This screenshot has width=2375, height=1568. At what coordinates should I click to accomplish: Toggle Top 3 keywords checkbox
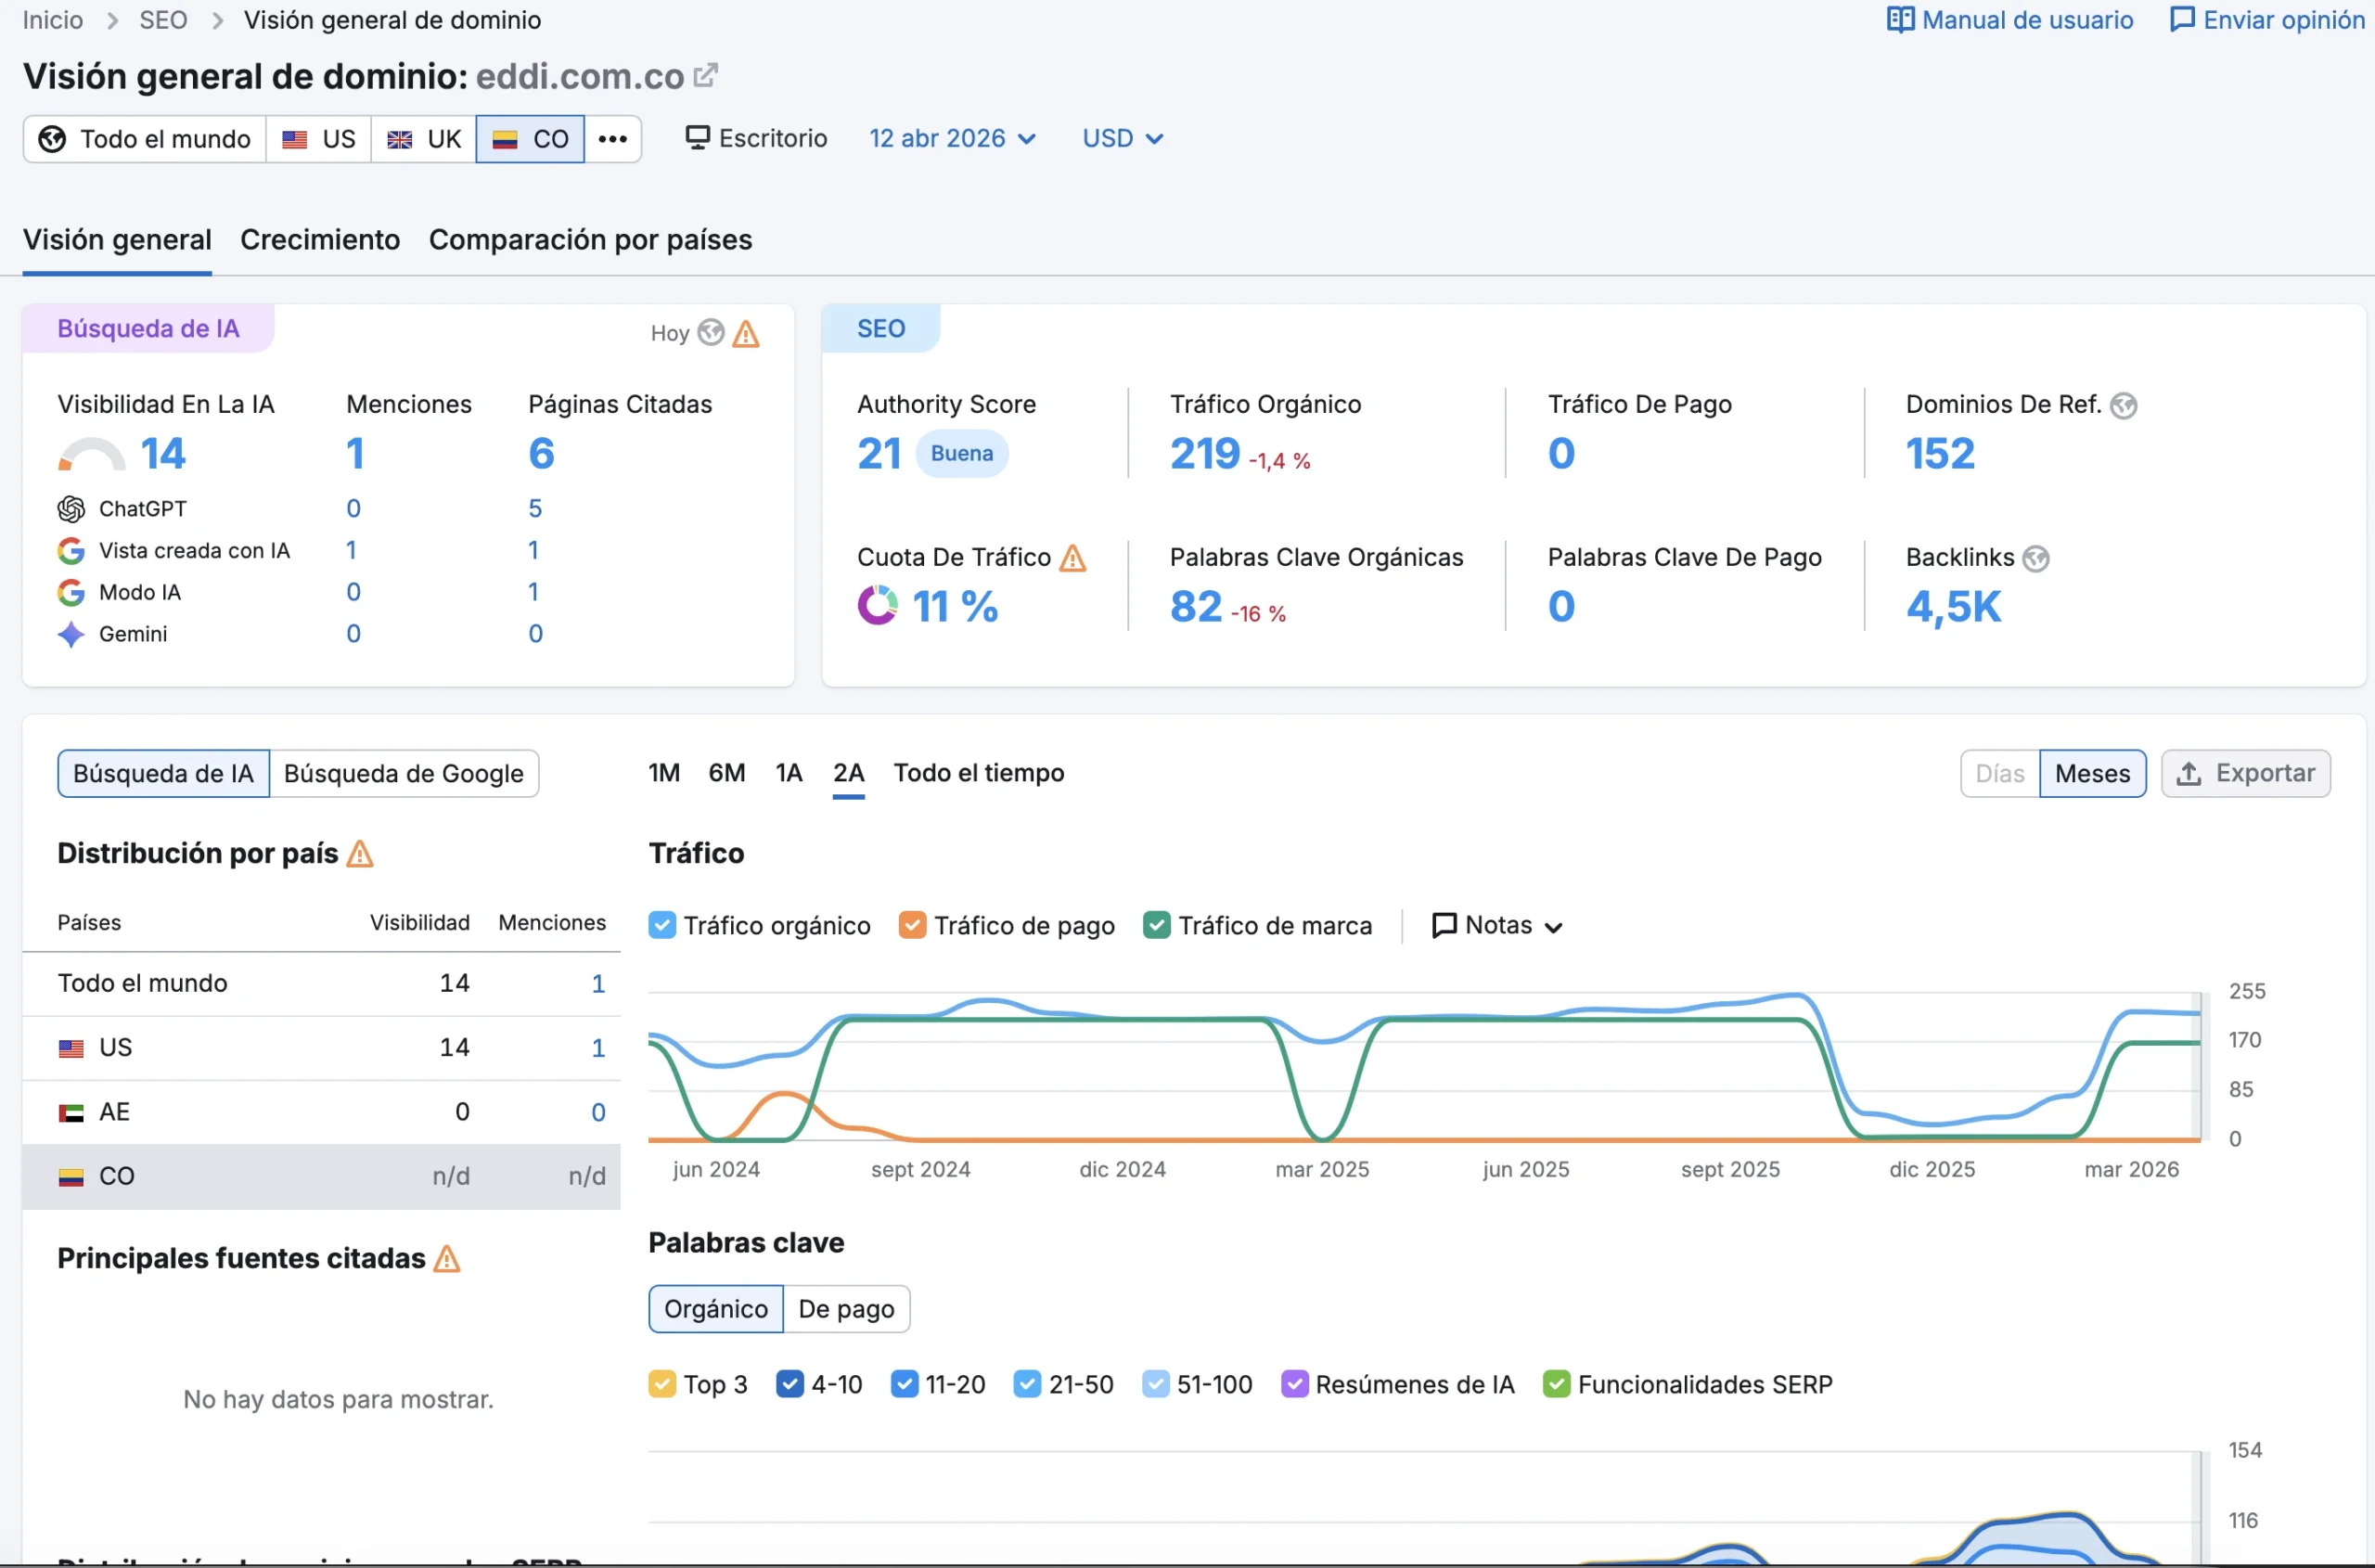coord(661,1384)
